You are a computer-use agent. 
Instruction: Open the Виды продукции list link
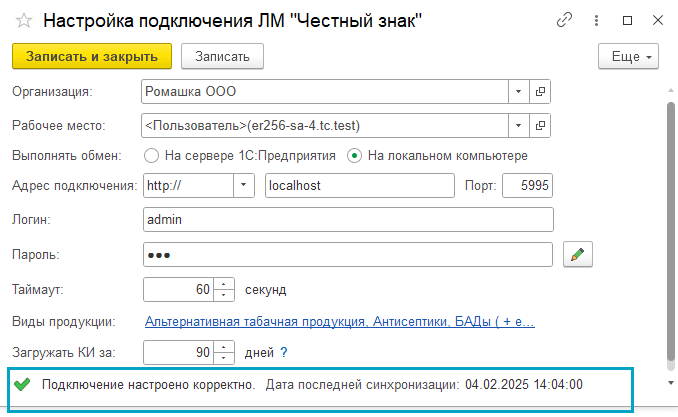click(340, 322)
